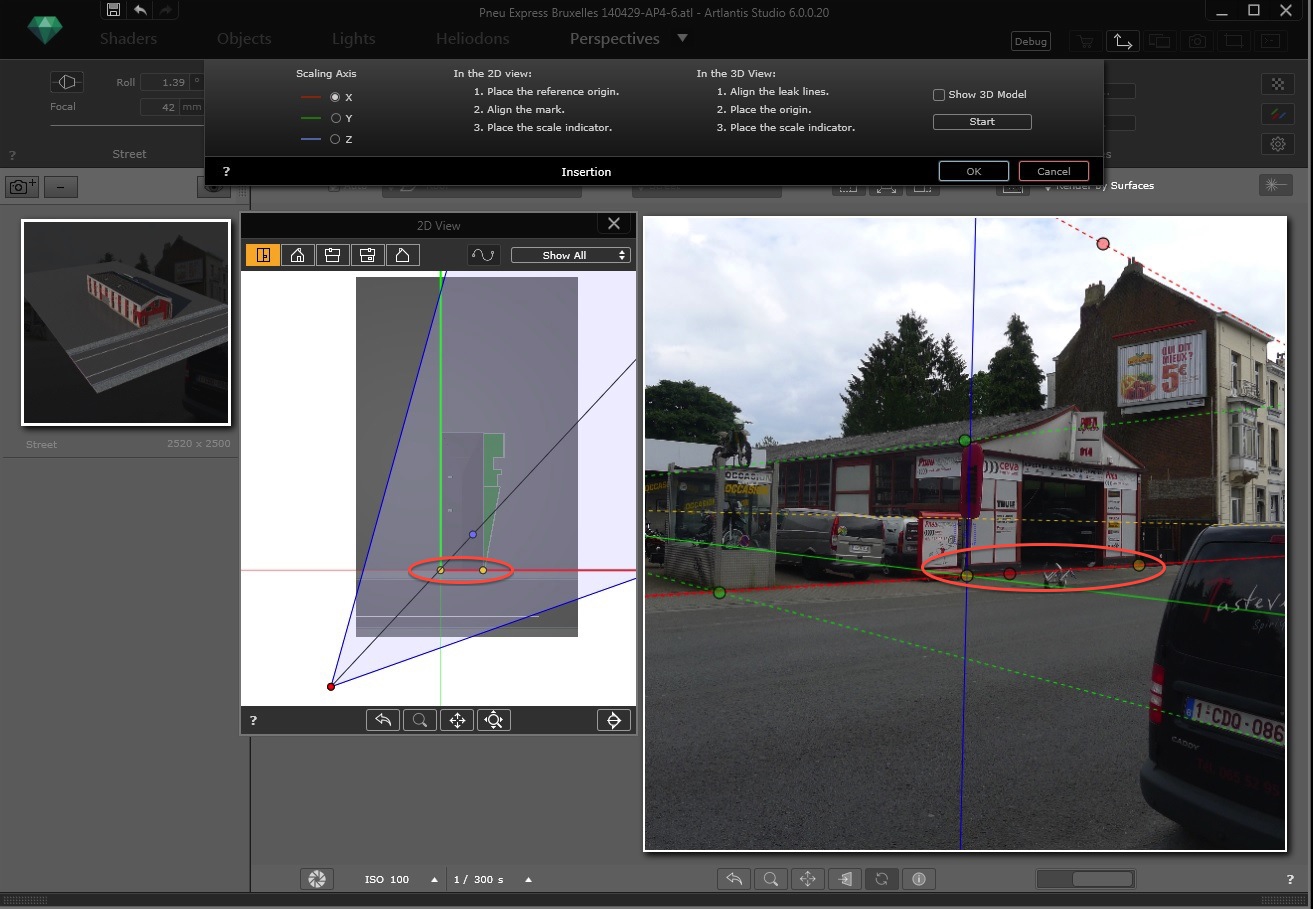
Task: Switch to the top plan view icon
Action: [x=263, y=255]
